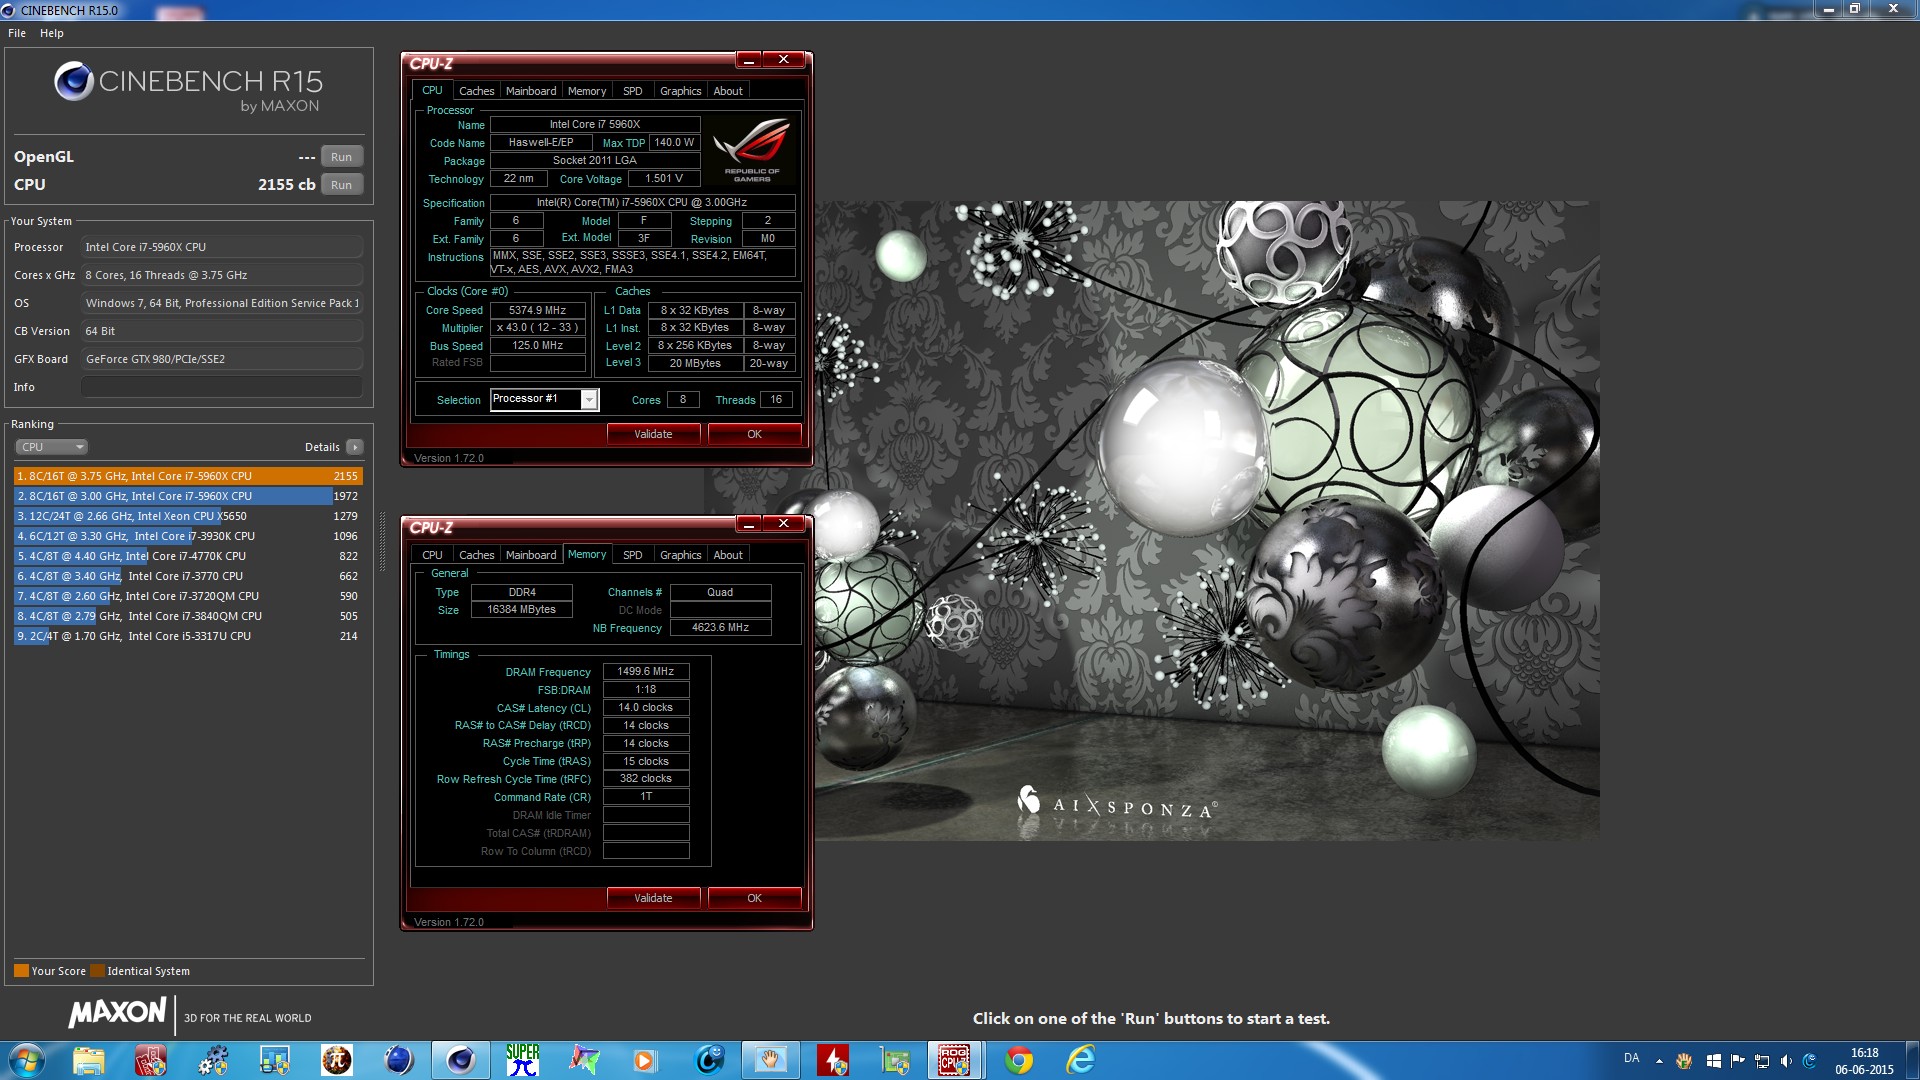Image resolution: width=1920 pixels, height=1080 pixels.
Task: Open the gears icon in the taskbar
Action: [213, 1060]
